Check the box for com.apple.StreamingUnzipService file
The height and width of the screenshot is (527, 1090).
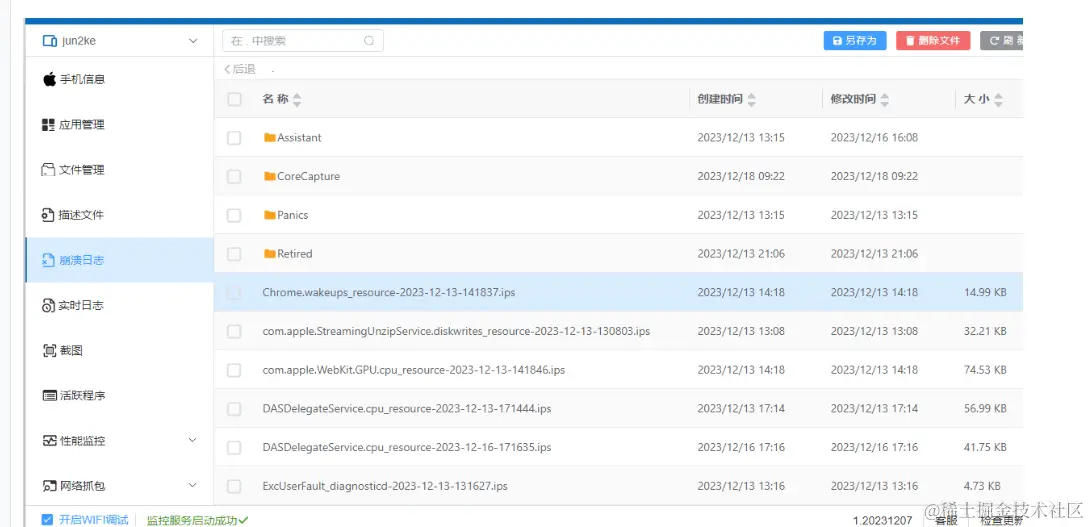coord(234,331)
